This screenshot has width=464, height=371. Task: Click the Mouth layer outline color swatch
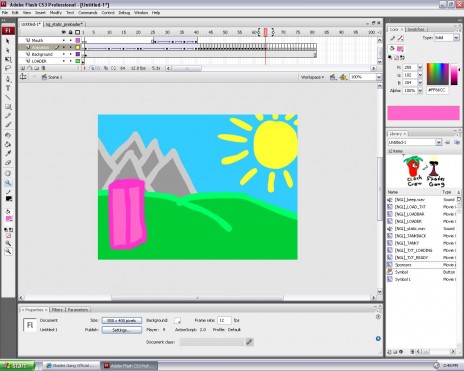click(78, 40)
